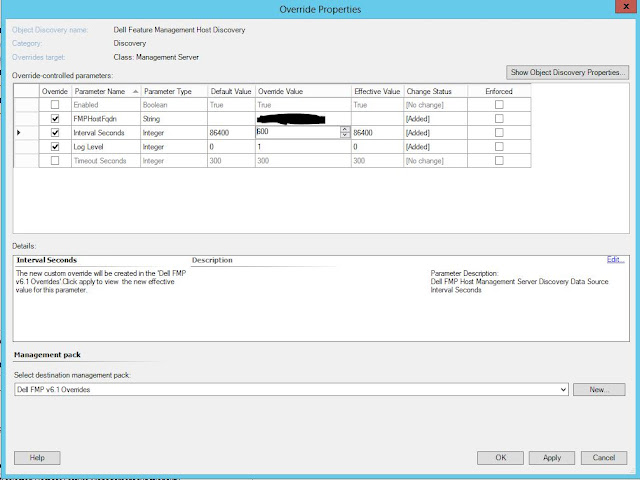Image resolution: width=640 pixels, height=480 pixels.
Task: Confirm with the OK button
Action: click(500, 458)
